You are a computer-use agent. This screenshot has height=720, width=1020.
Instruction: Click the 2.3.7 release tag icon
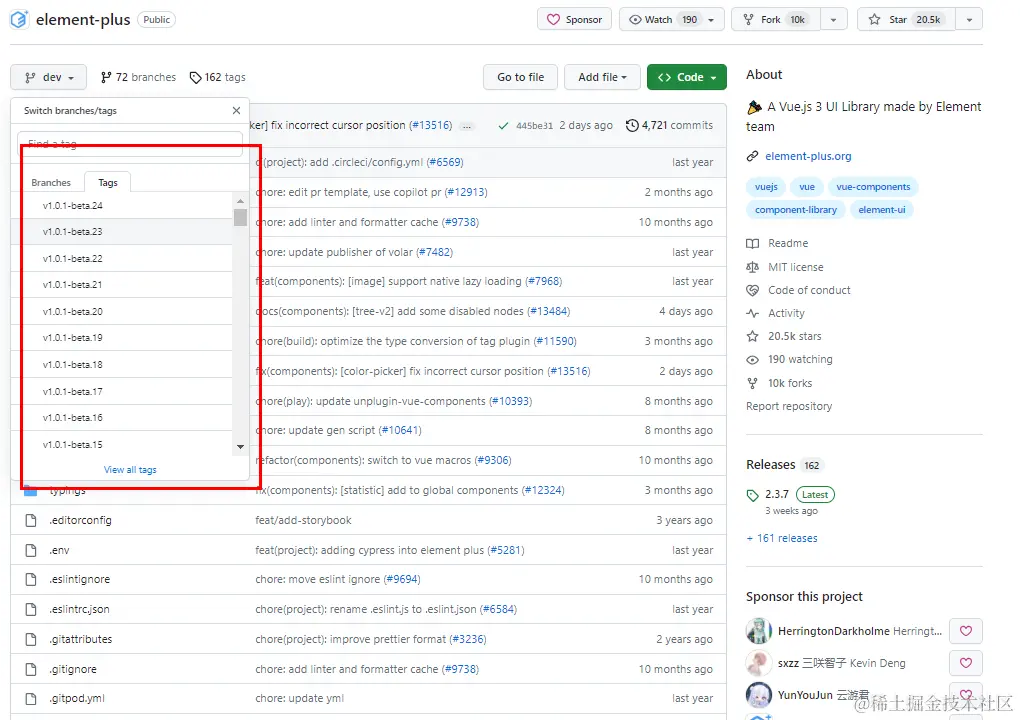point(753,495)
